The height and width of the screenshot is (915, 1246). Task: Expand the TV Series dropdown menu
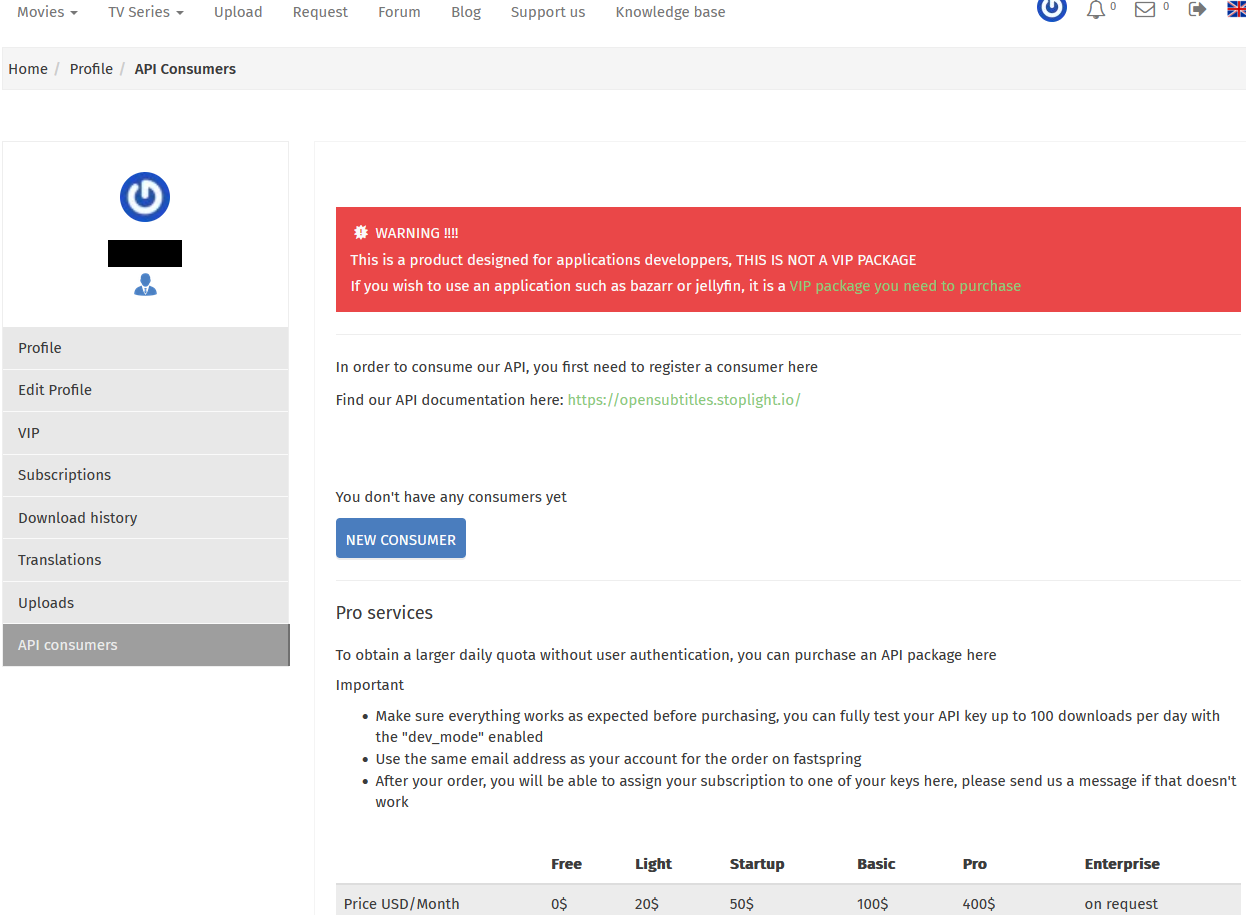(145, 12)
